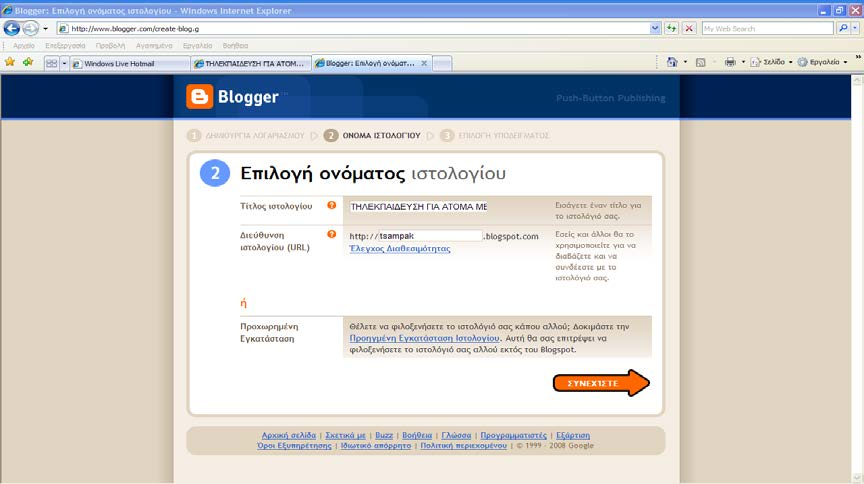Open the Εργαλεία menu in menu bar
Screen dimensions: 864x484
(197, 46)
